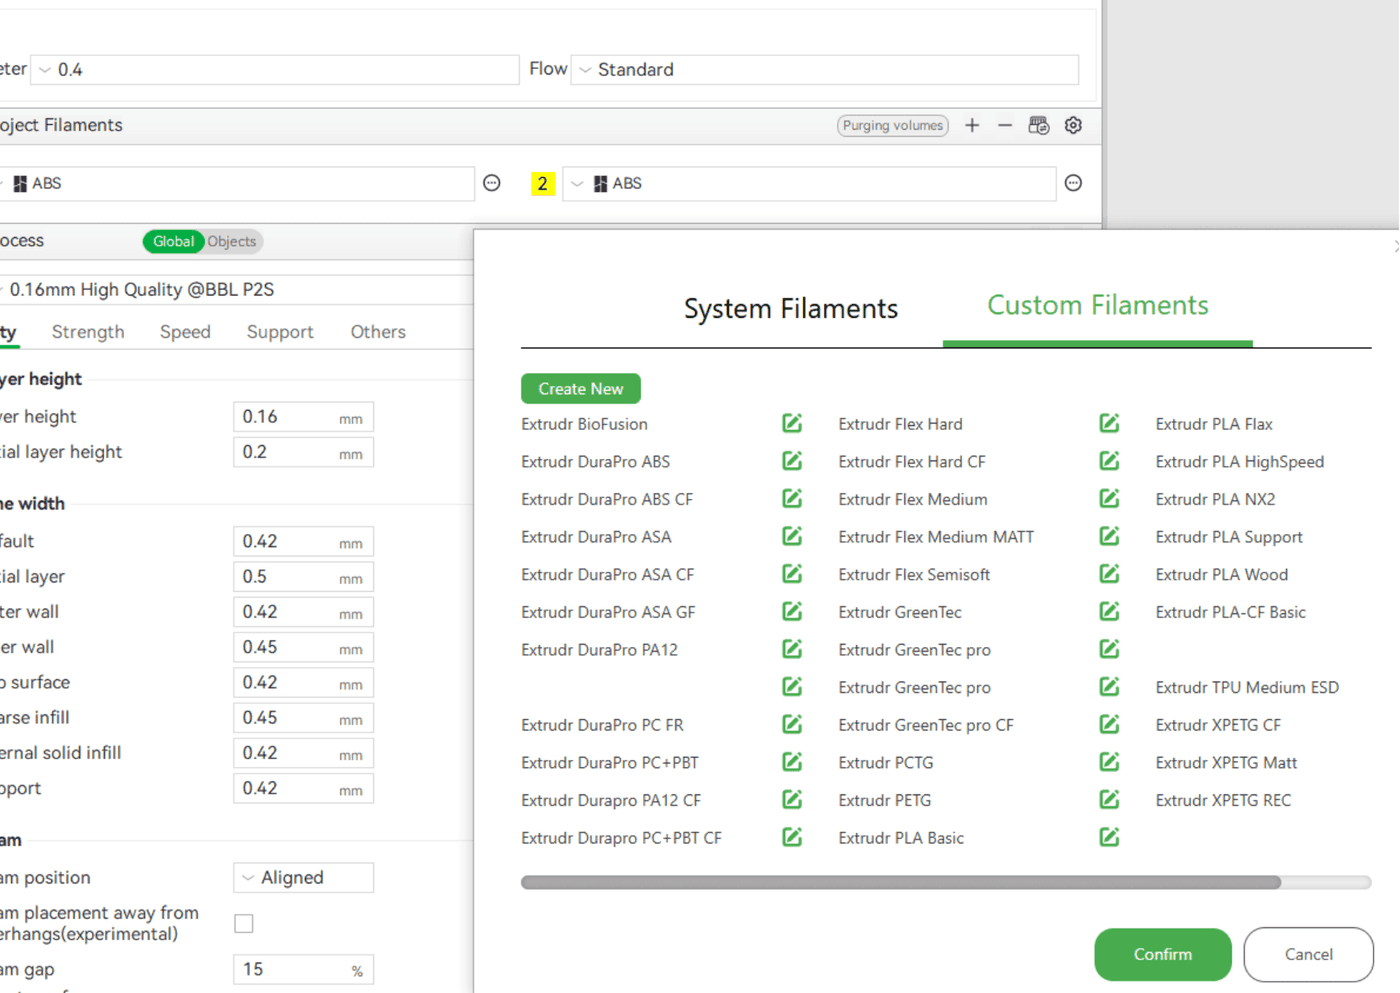Select Extrudr PLA HighSpeed in the list

(x=1240, y=462)
